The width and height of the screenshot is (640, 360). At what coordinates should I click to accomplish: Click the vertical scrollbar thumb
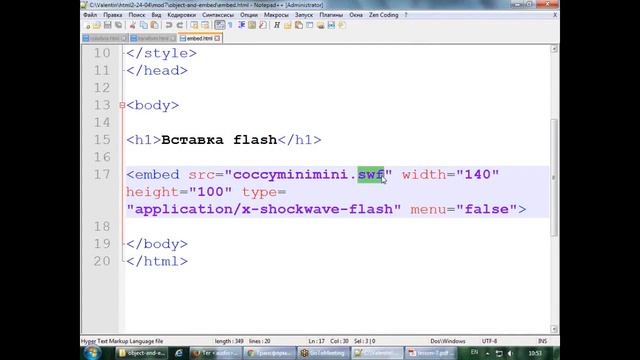point(554,178)
